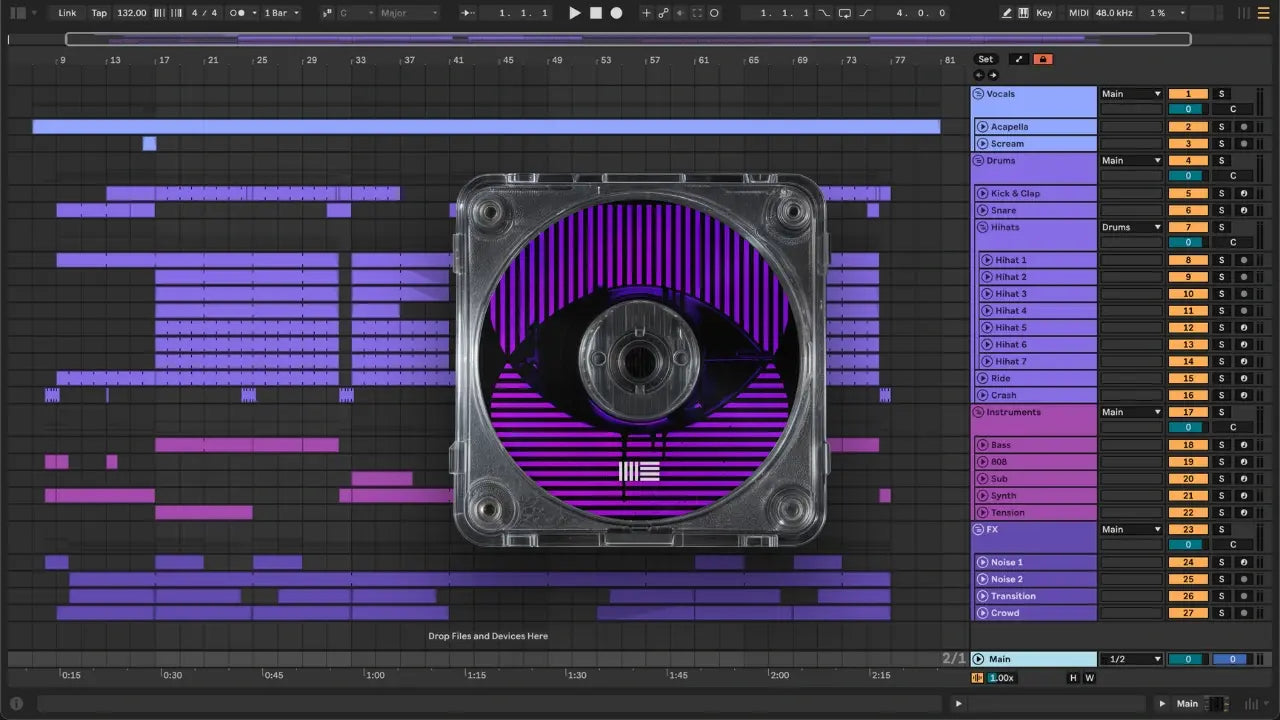The width and height of the screenshot is (1280, 720).
Task: Open the 1 Bar quantization menu
Action: tap(281, 13)
